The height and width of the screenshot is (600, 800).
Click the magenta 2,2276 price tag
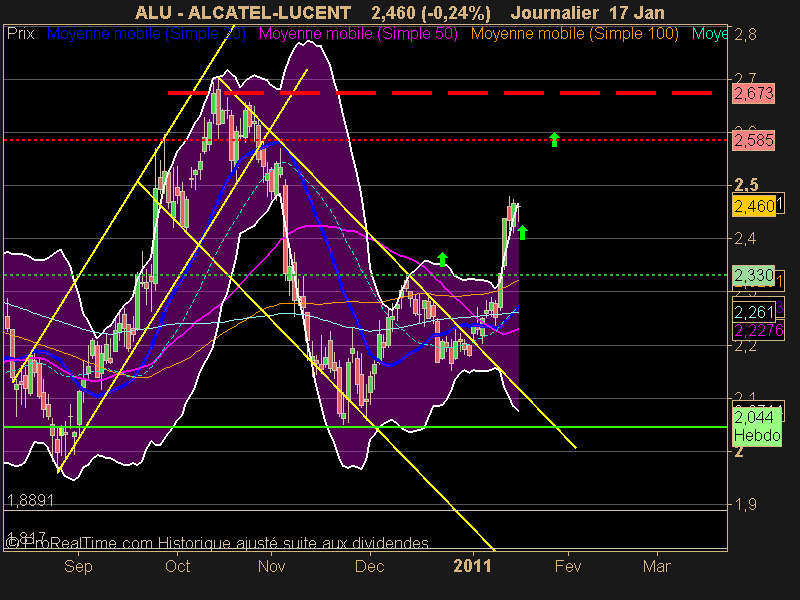click(x=758, y=331)
